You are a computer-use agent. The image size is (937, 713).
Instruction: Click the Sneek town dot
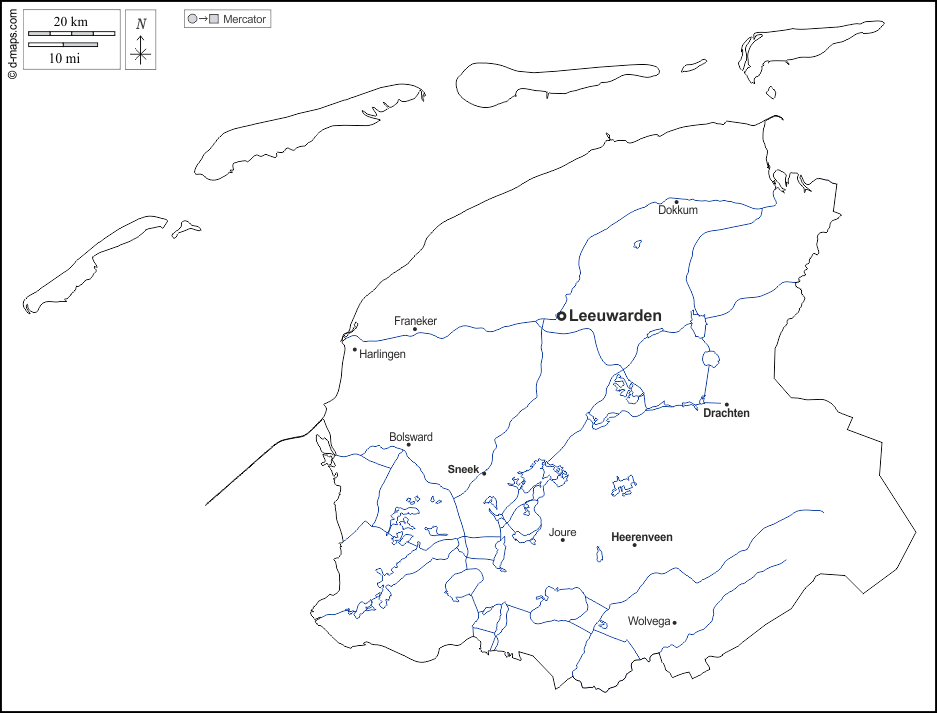[x=484, y=474]
